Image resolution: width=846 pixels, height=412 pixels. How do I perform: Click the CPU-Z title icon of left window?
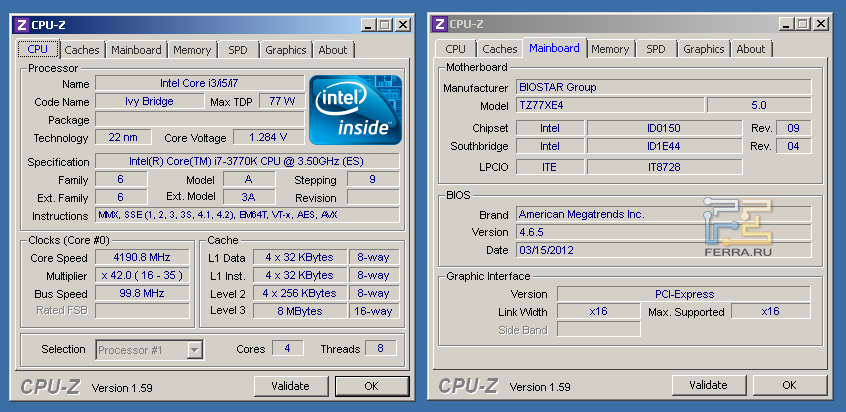22,25
